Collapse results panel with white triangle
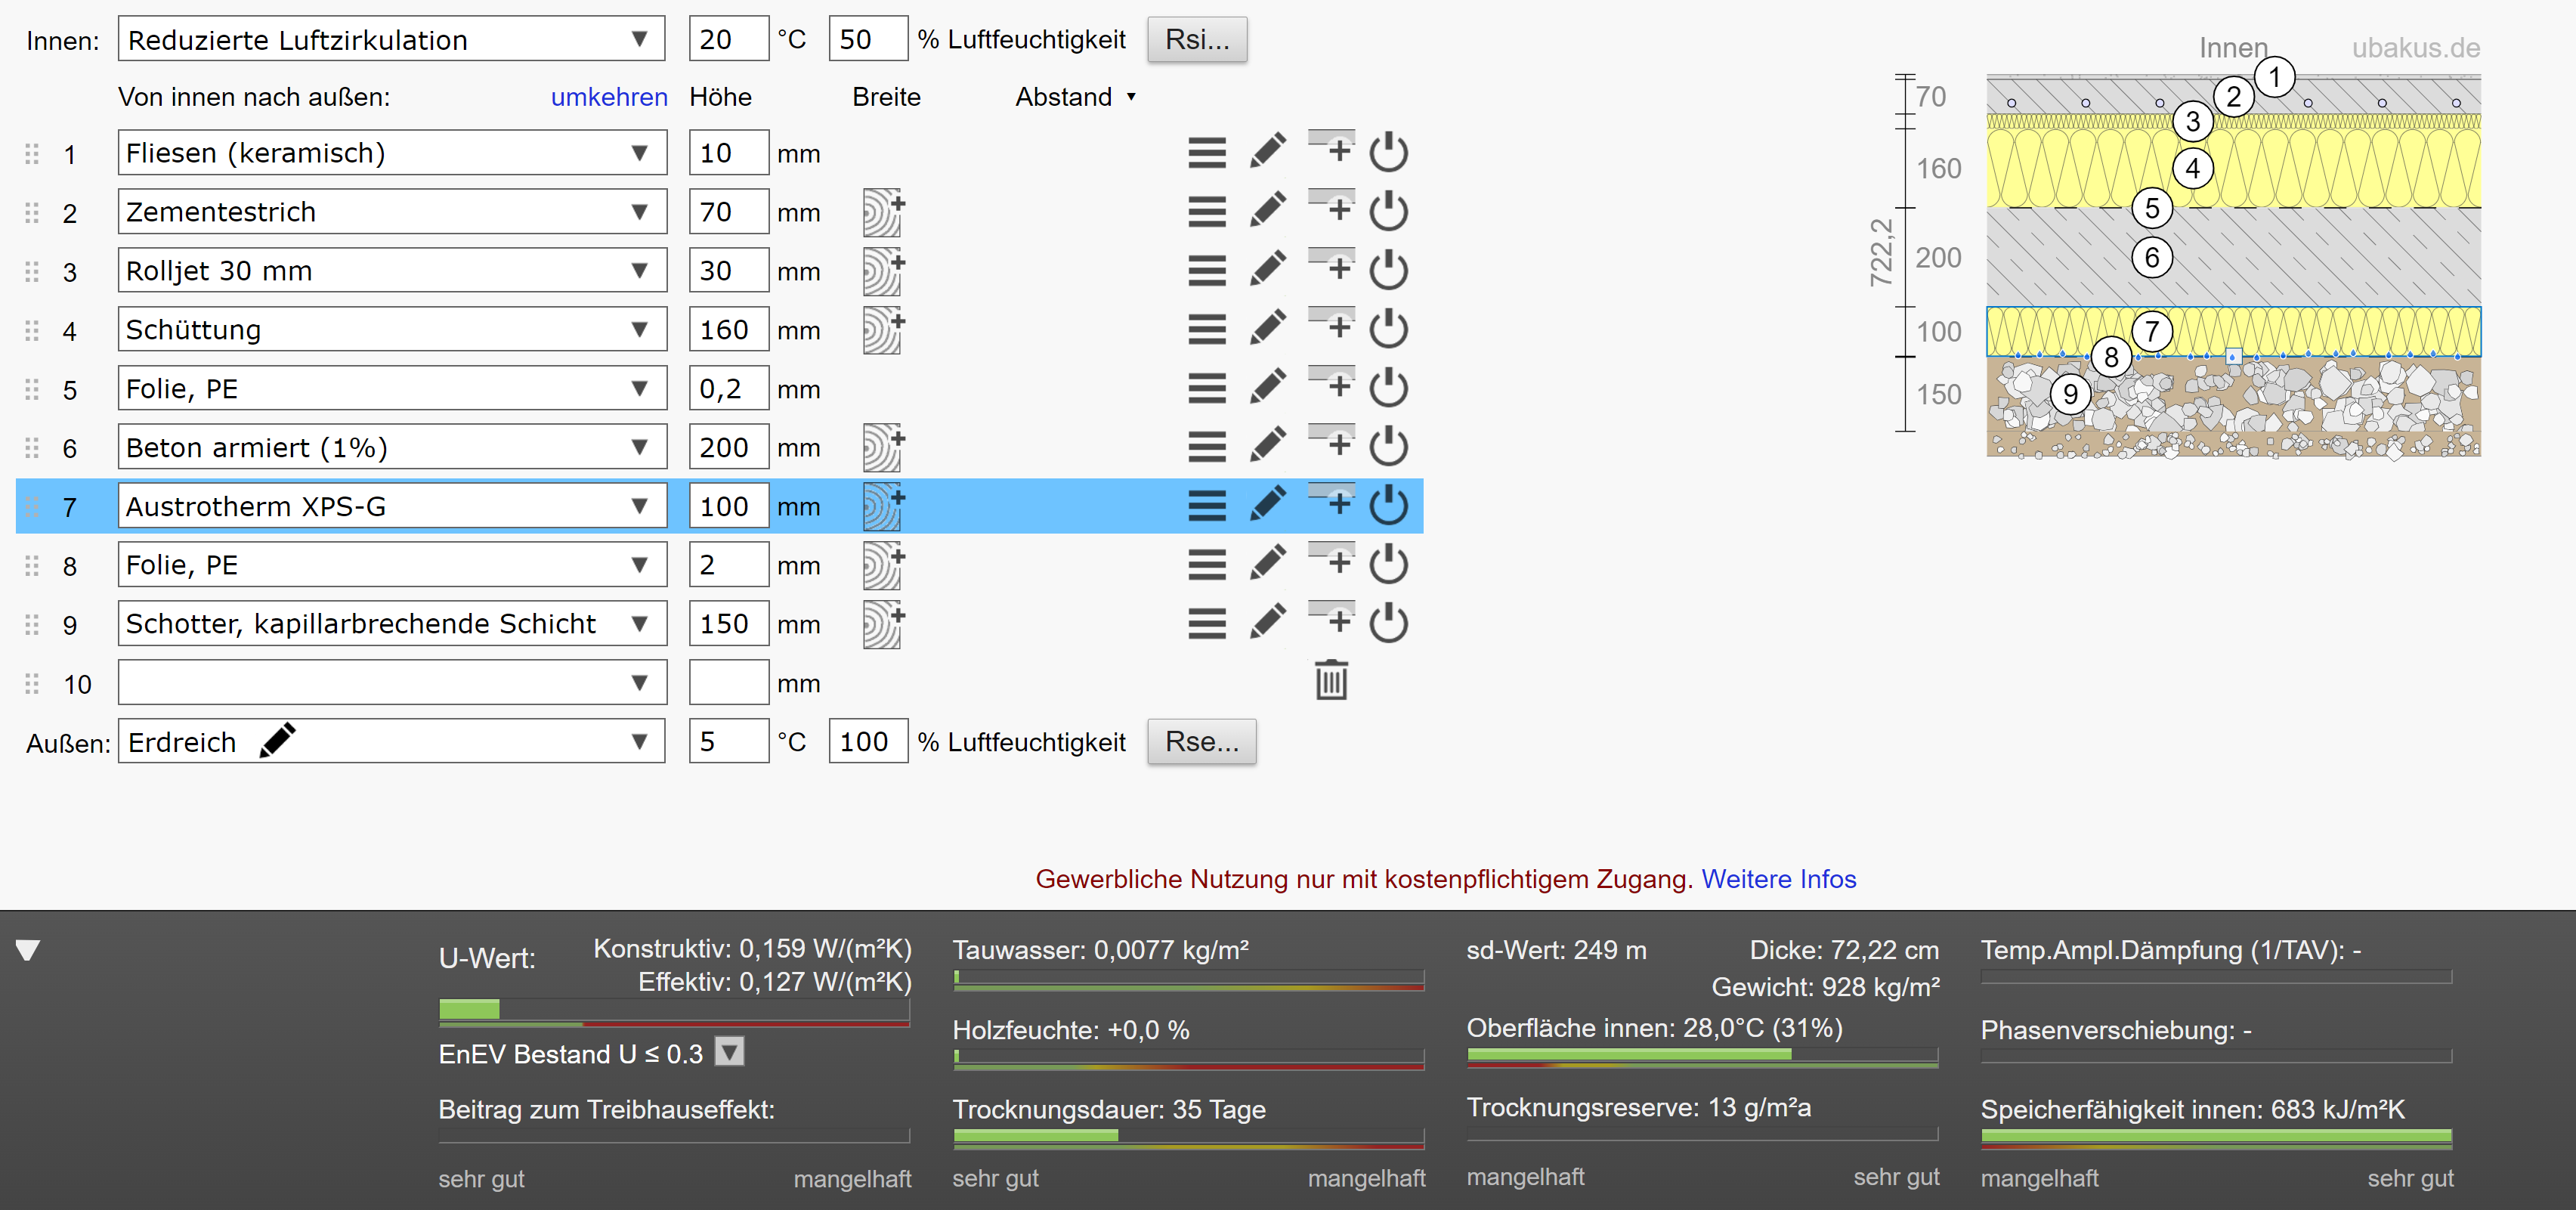 pos(28,950)
